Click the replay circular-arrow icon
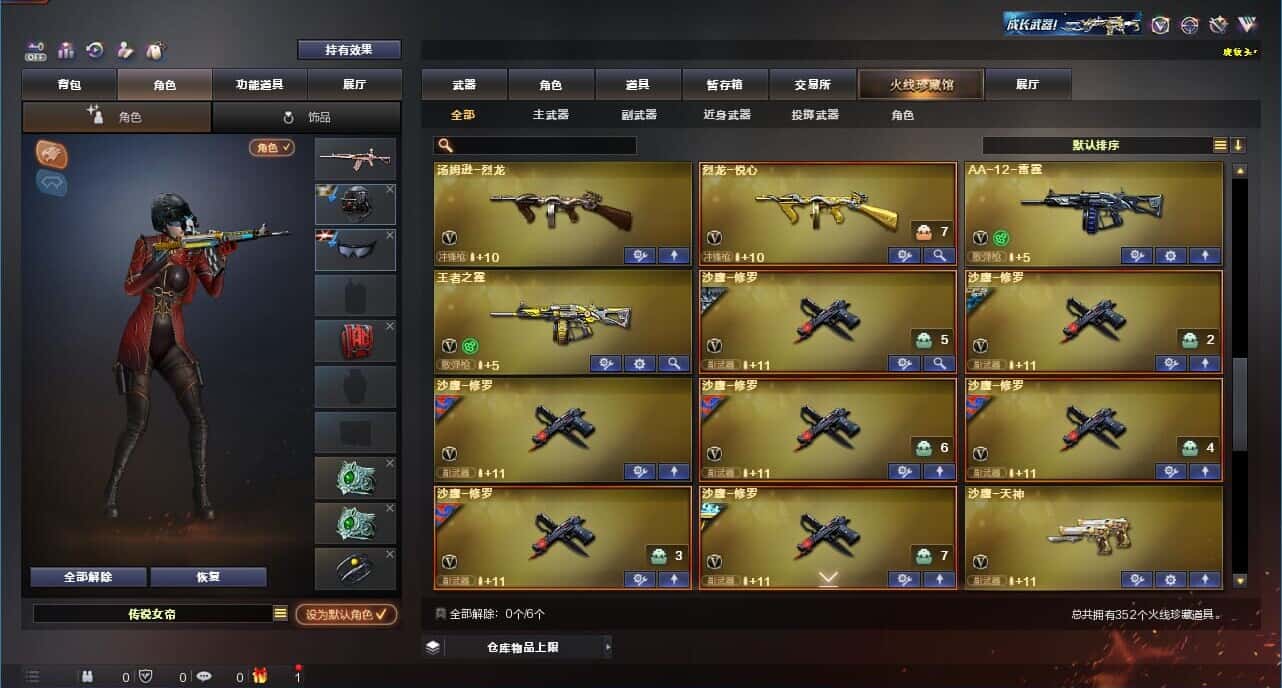This screenshot has width=1282, height=688. (96, 50)
